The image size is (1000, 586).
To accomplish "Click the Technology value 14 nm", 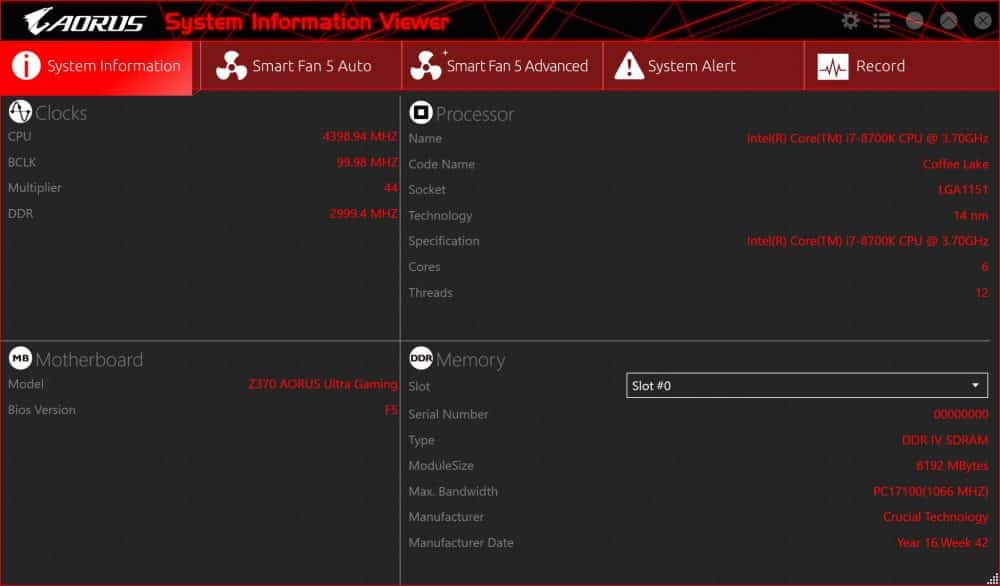I will pyautogui.click(x=971, y=216).
